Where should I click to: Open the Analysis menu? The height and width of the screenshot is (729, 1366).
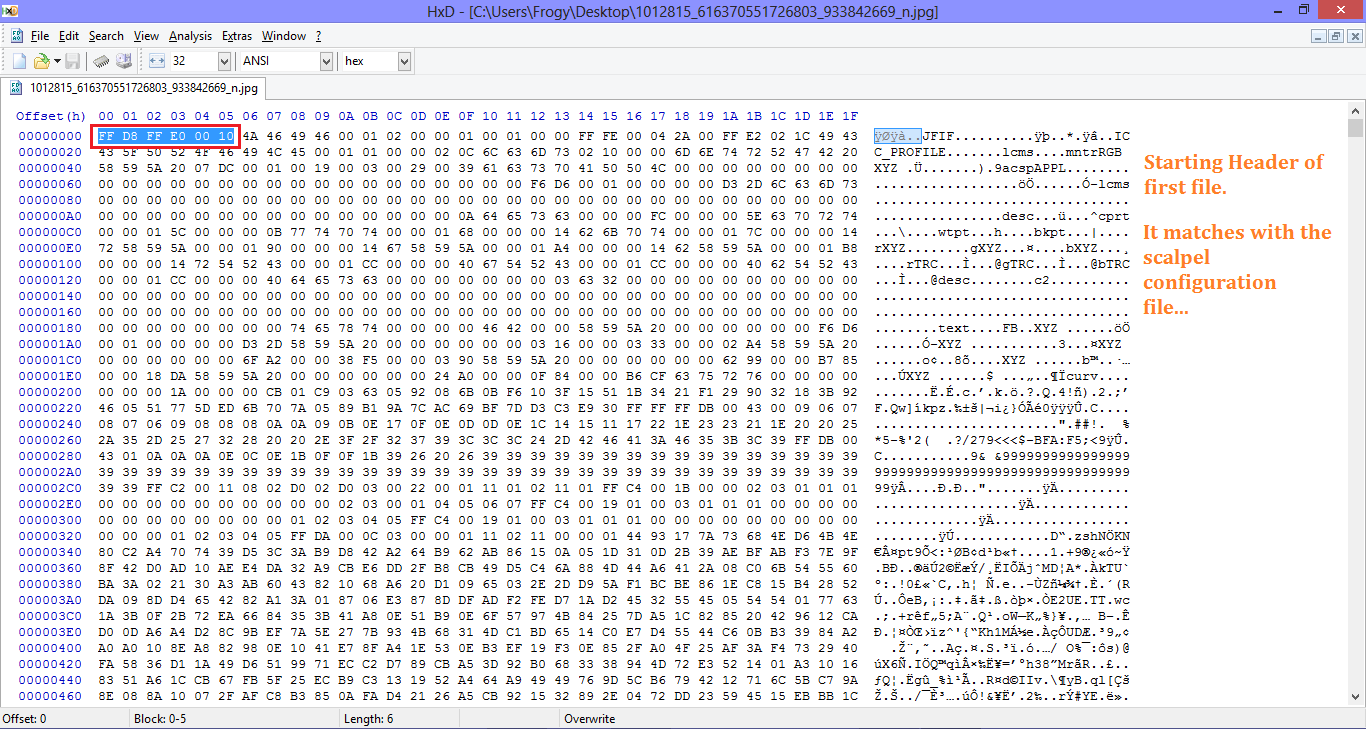(x=190, y=35)
